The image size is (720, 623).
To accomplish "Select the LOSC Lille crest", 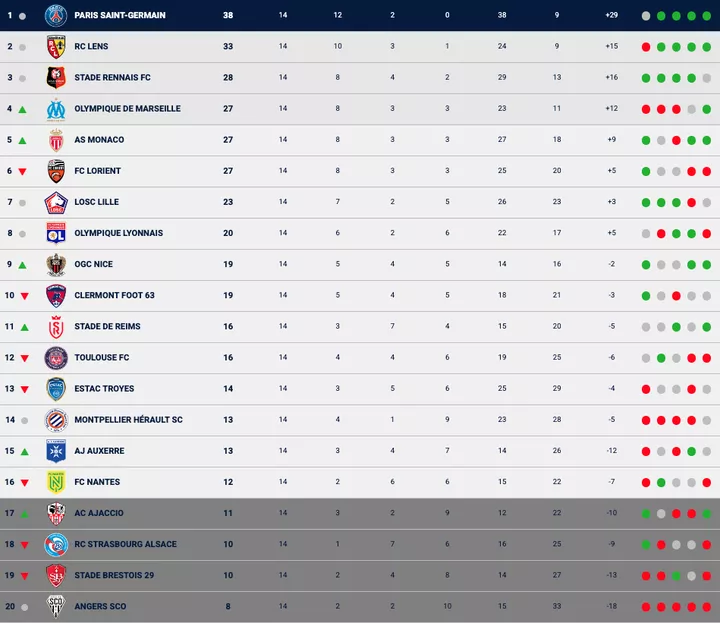I will (56, 202).
